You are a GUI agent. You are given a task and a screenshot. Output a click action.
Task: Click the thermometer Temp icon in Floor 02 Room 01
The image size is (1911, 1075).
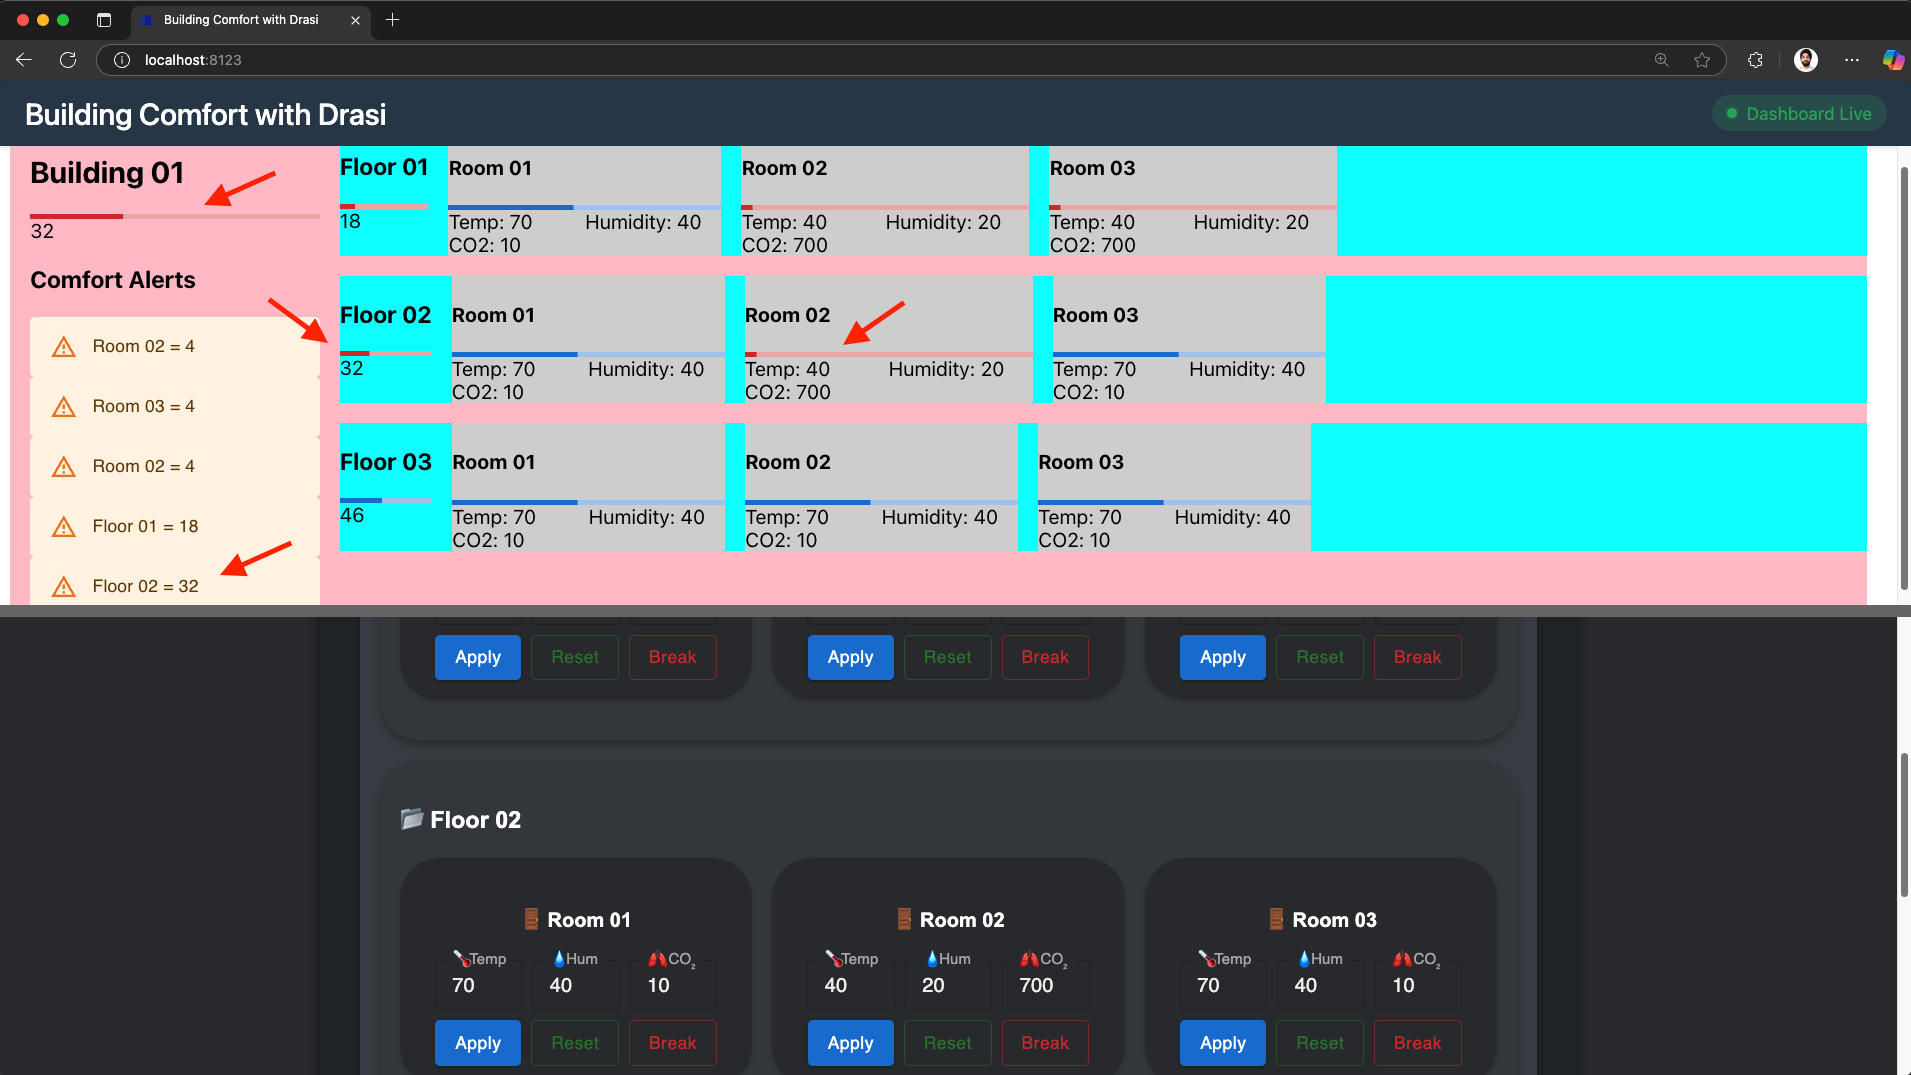point(463,958)
